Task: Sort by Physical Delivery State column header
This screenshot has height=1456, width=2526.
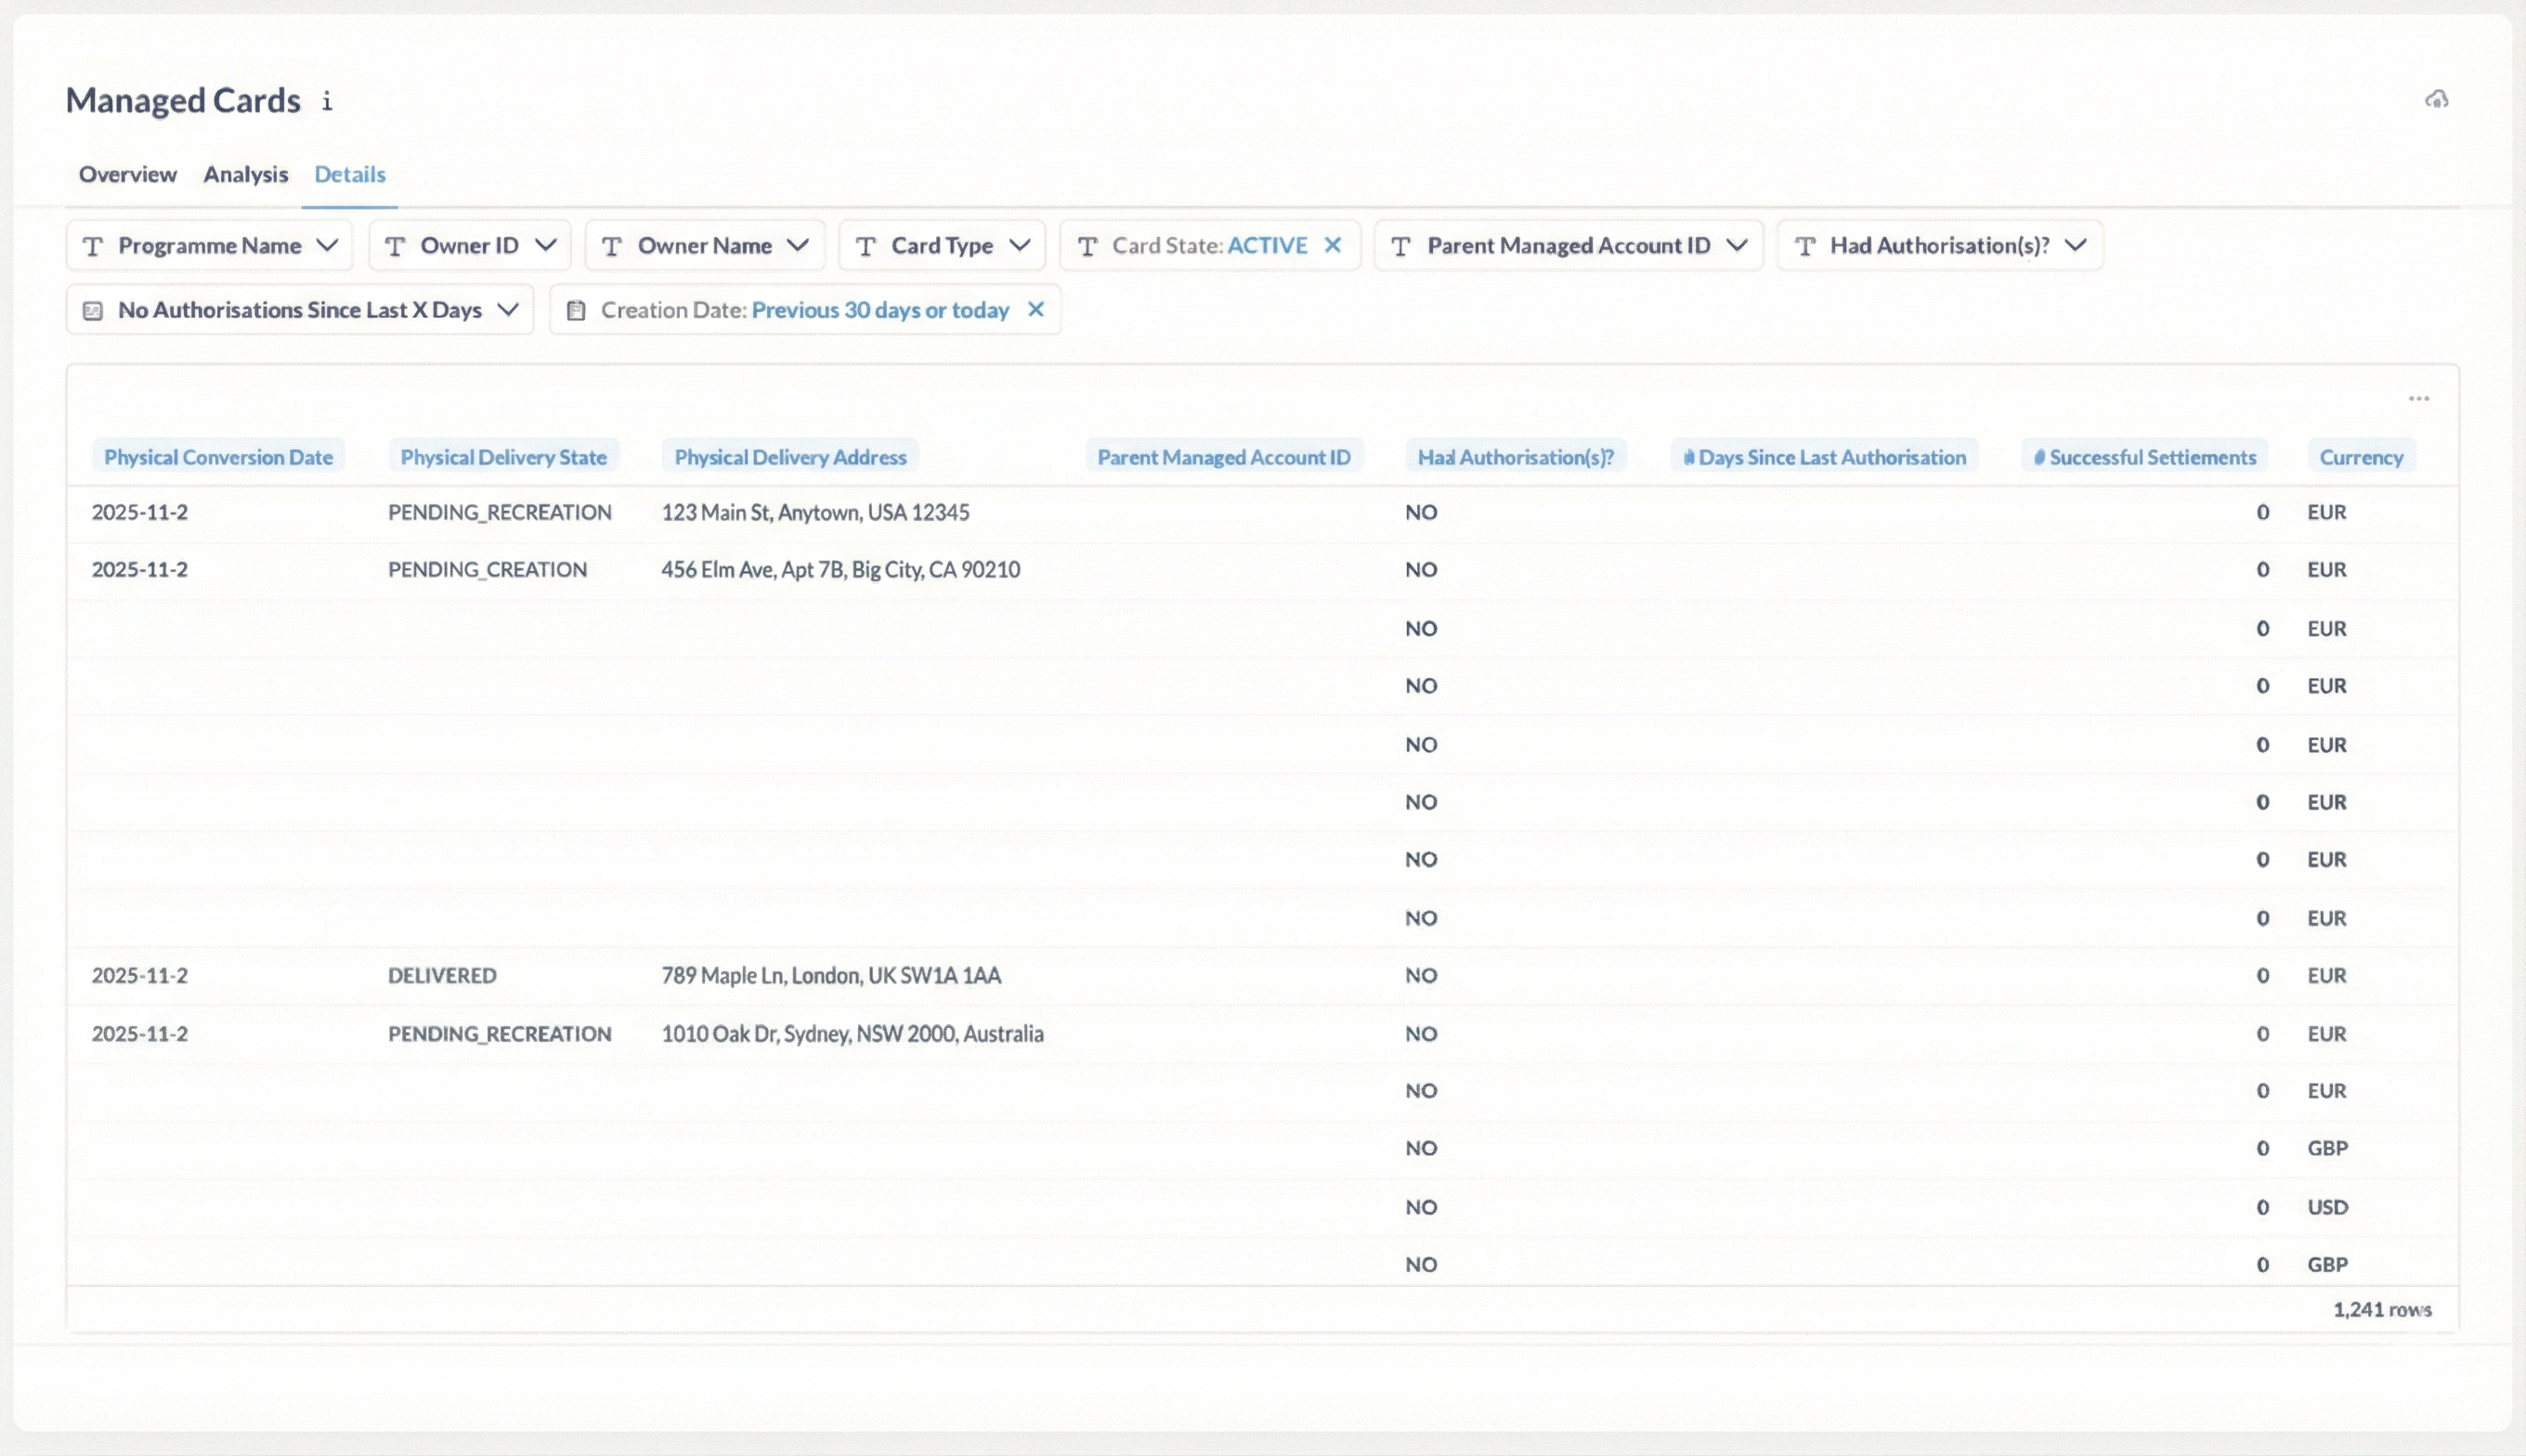Action: point(503,457)
